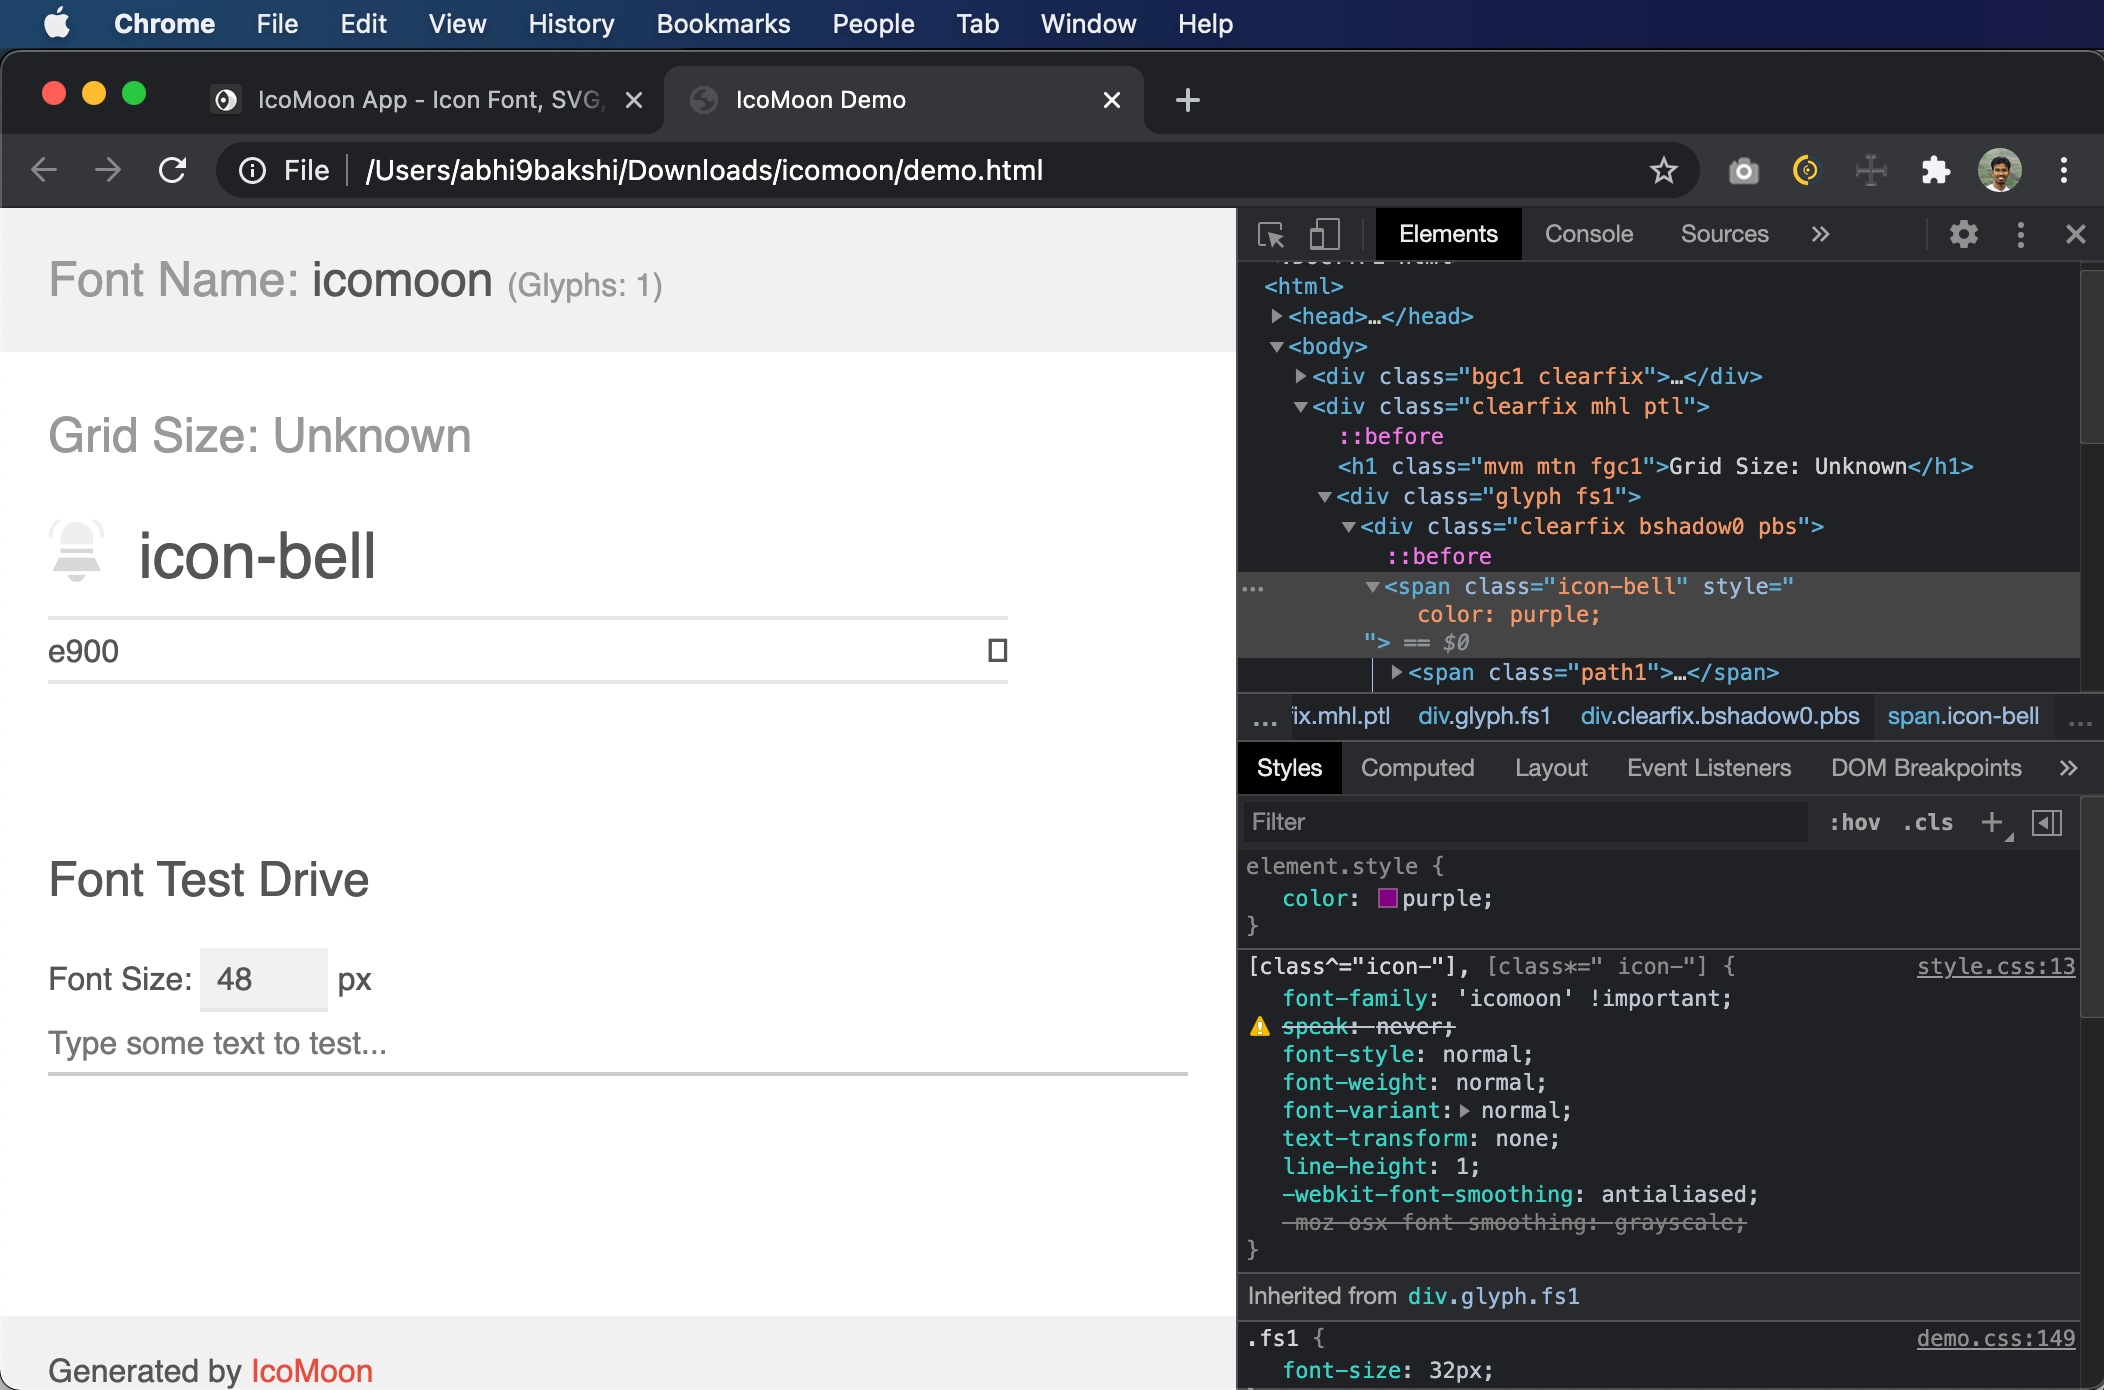The width and height of the screenshot is (2104, 1390).
Task: Switch to the Sources panel
Action: click(x=1724, y=234)
